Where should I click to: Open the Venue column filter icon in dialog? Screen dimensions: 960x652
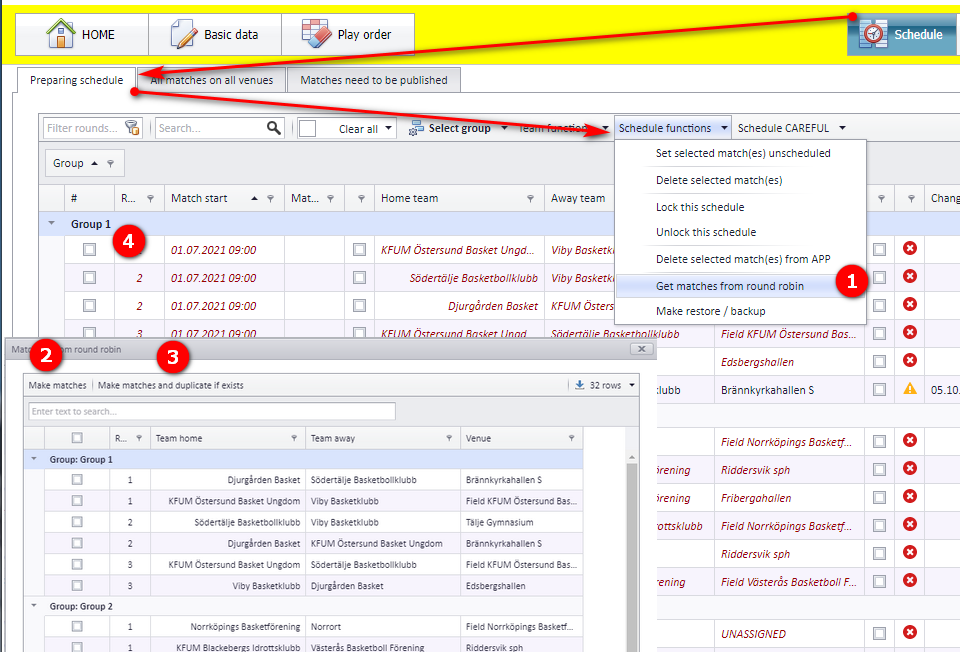571,438
